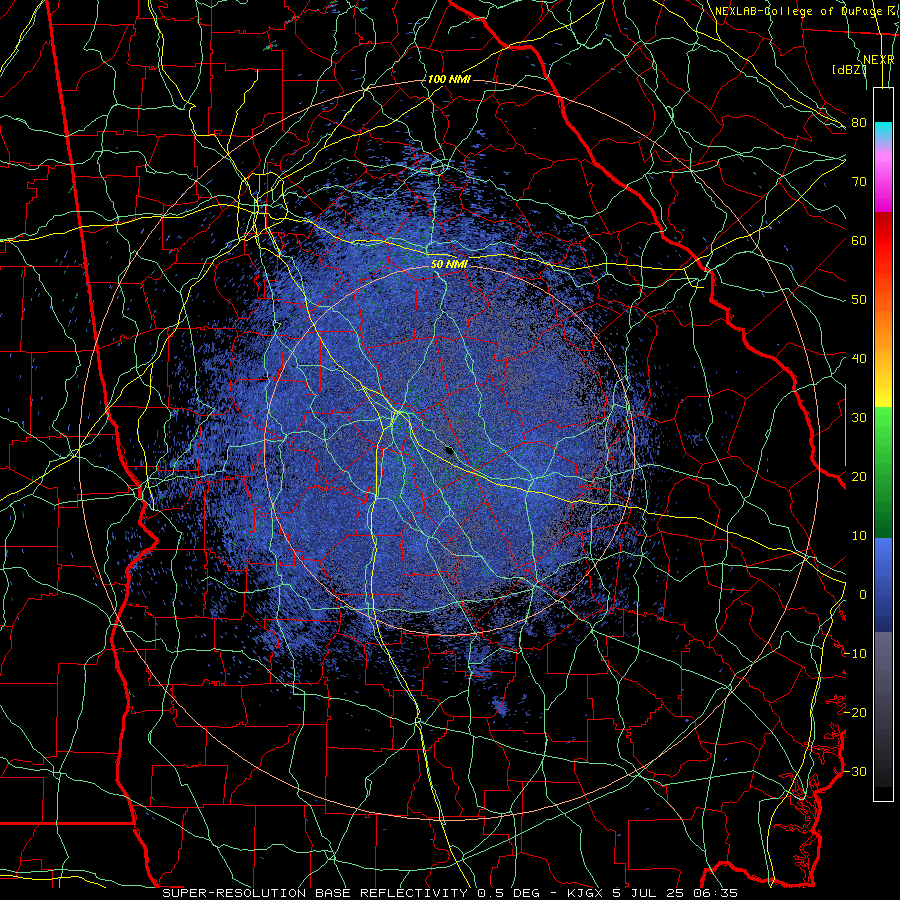The height and width of the screenshot is (900, 900).
Task: Click the 10 value on the color scale
Action: point(859,536)
